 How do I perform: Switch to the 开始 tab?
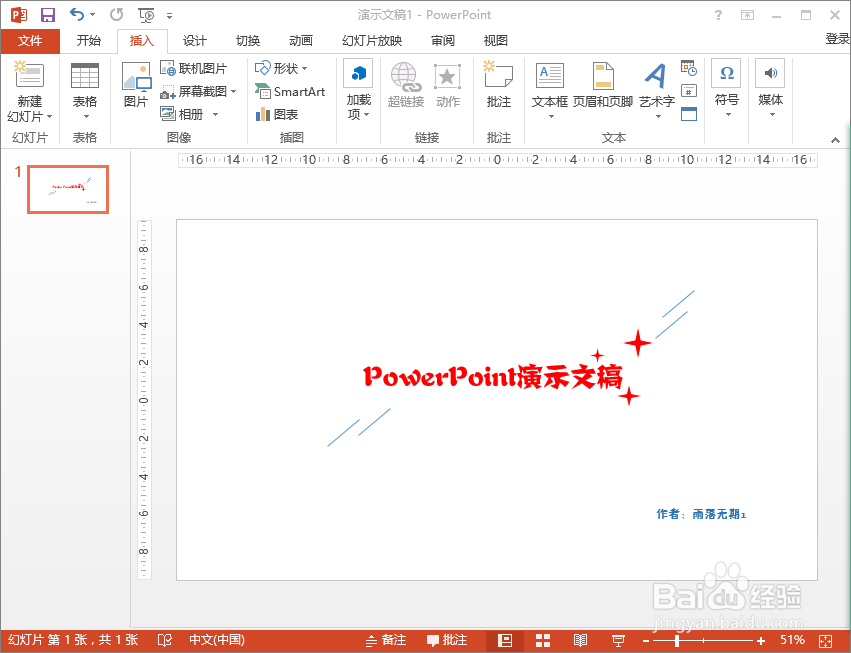[88, 41]
